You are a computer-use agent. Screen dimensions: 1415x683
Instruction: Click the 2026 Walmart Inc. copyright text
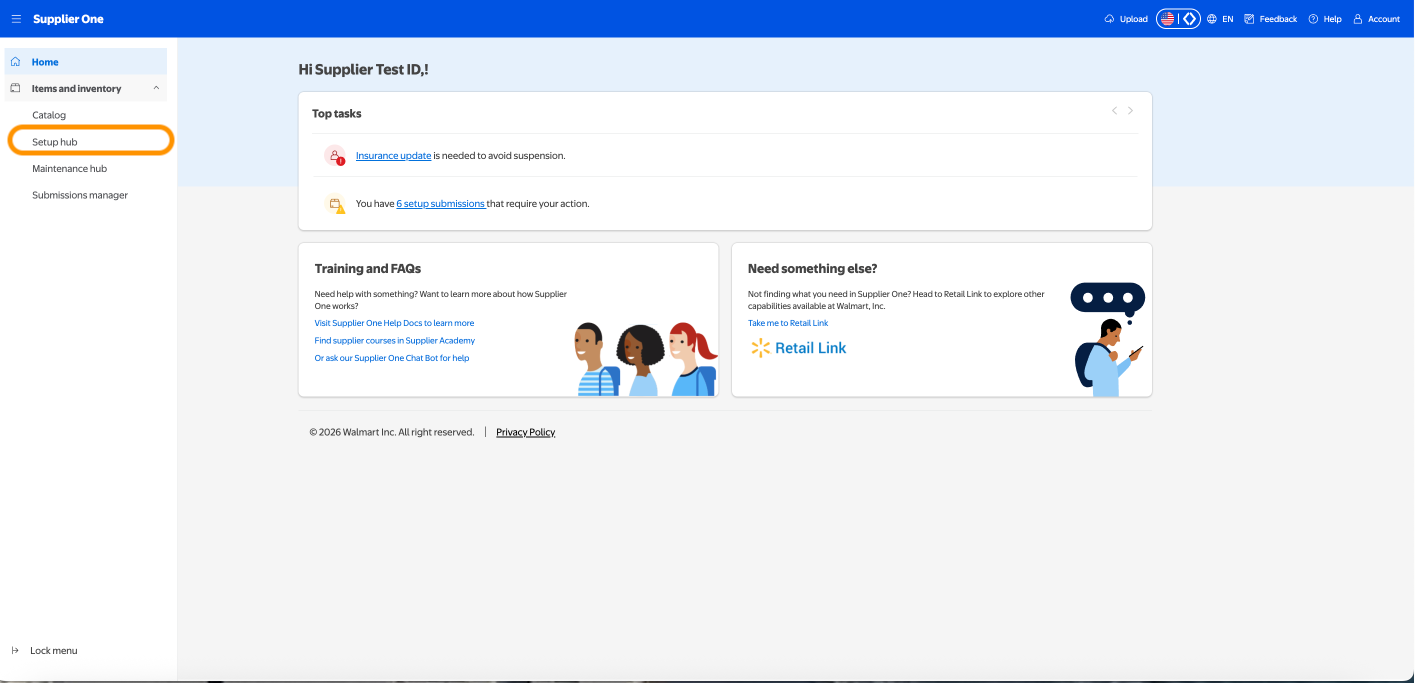click(392, 432)
